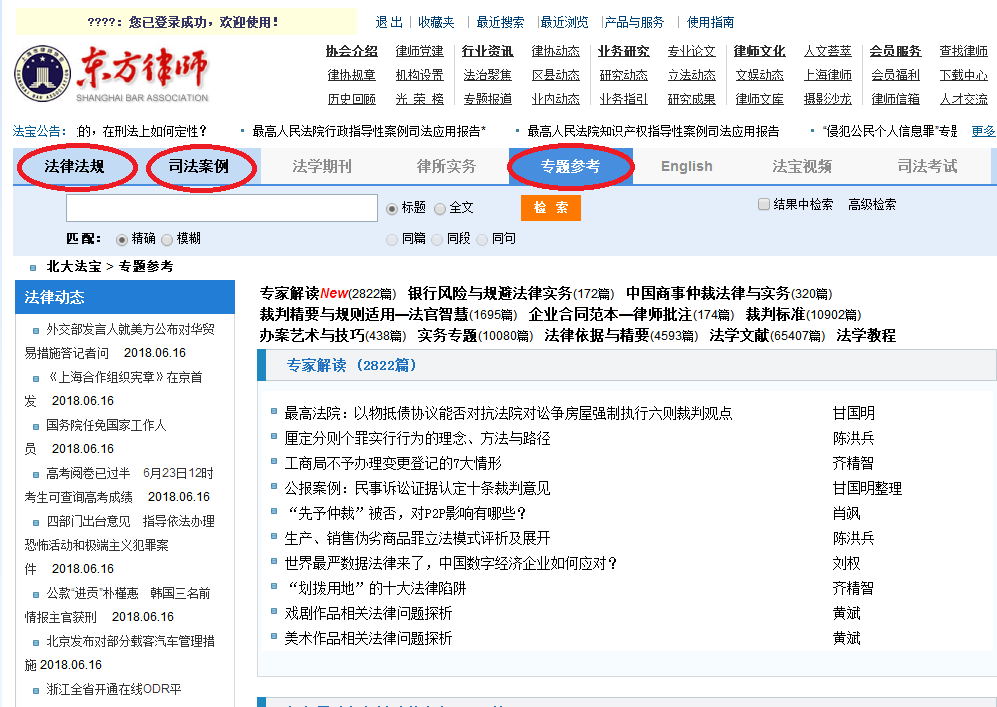This screenshot has width=997, height=707.
Task: Click the Shanghai Bar Association logo
Action: pyautogui.click(x=112, y=75)
